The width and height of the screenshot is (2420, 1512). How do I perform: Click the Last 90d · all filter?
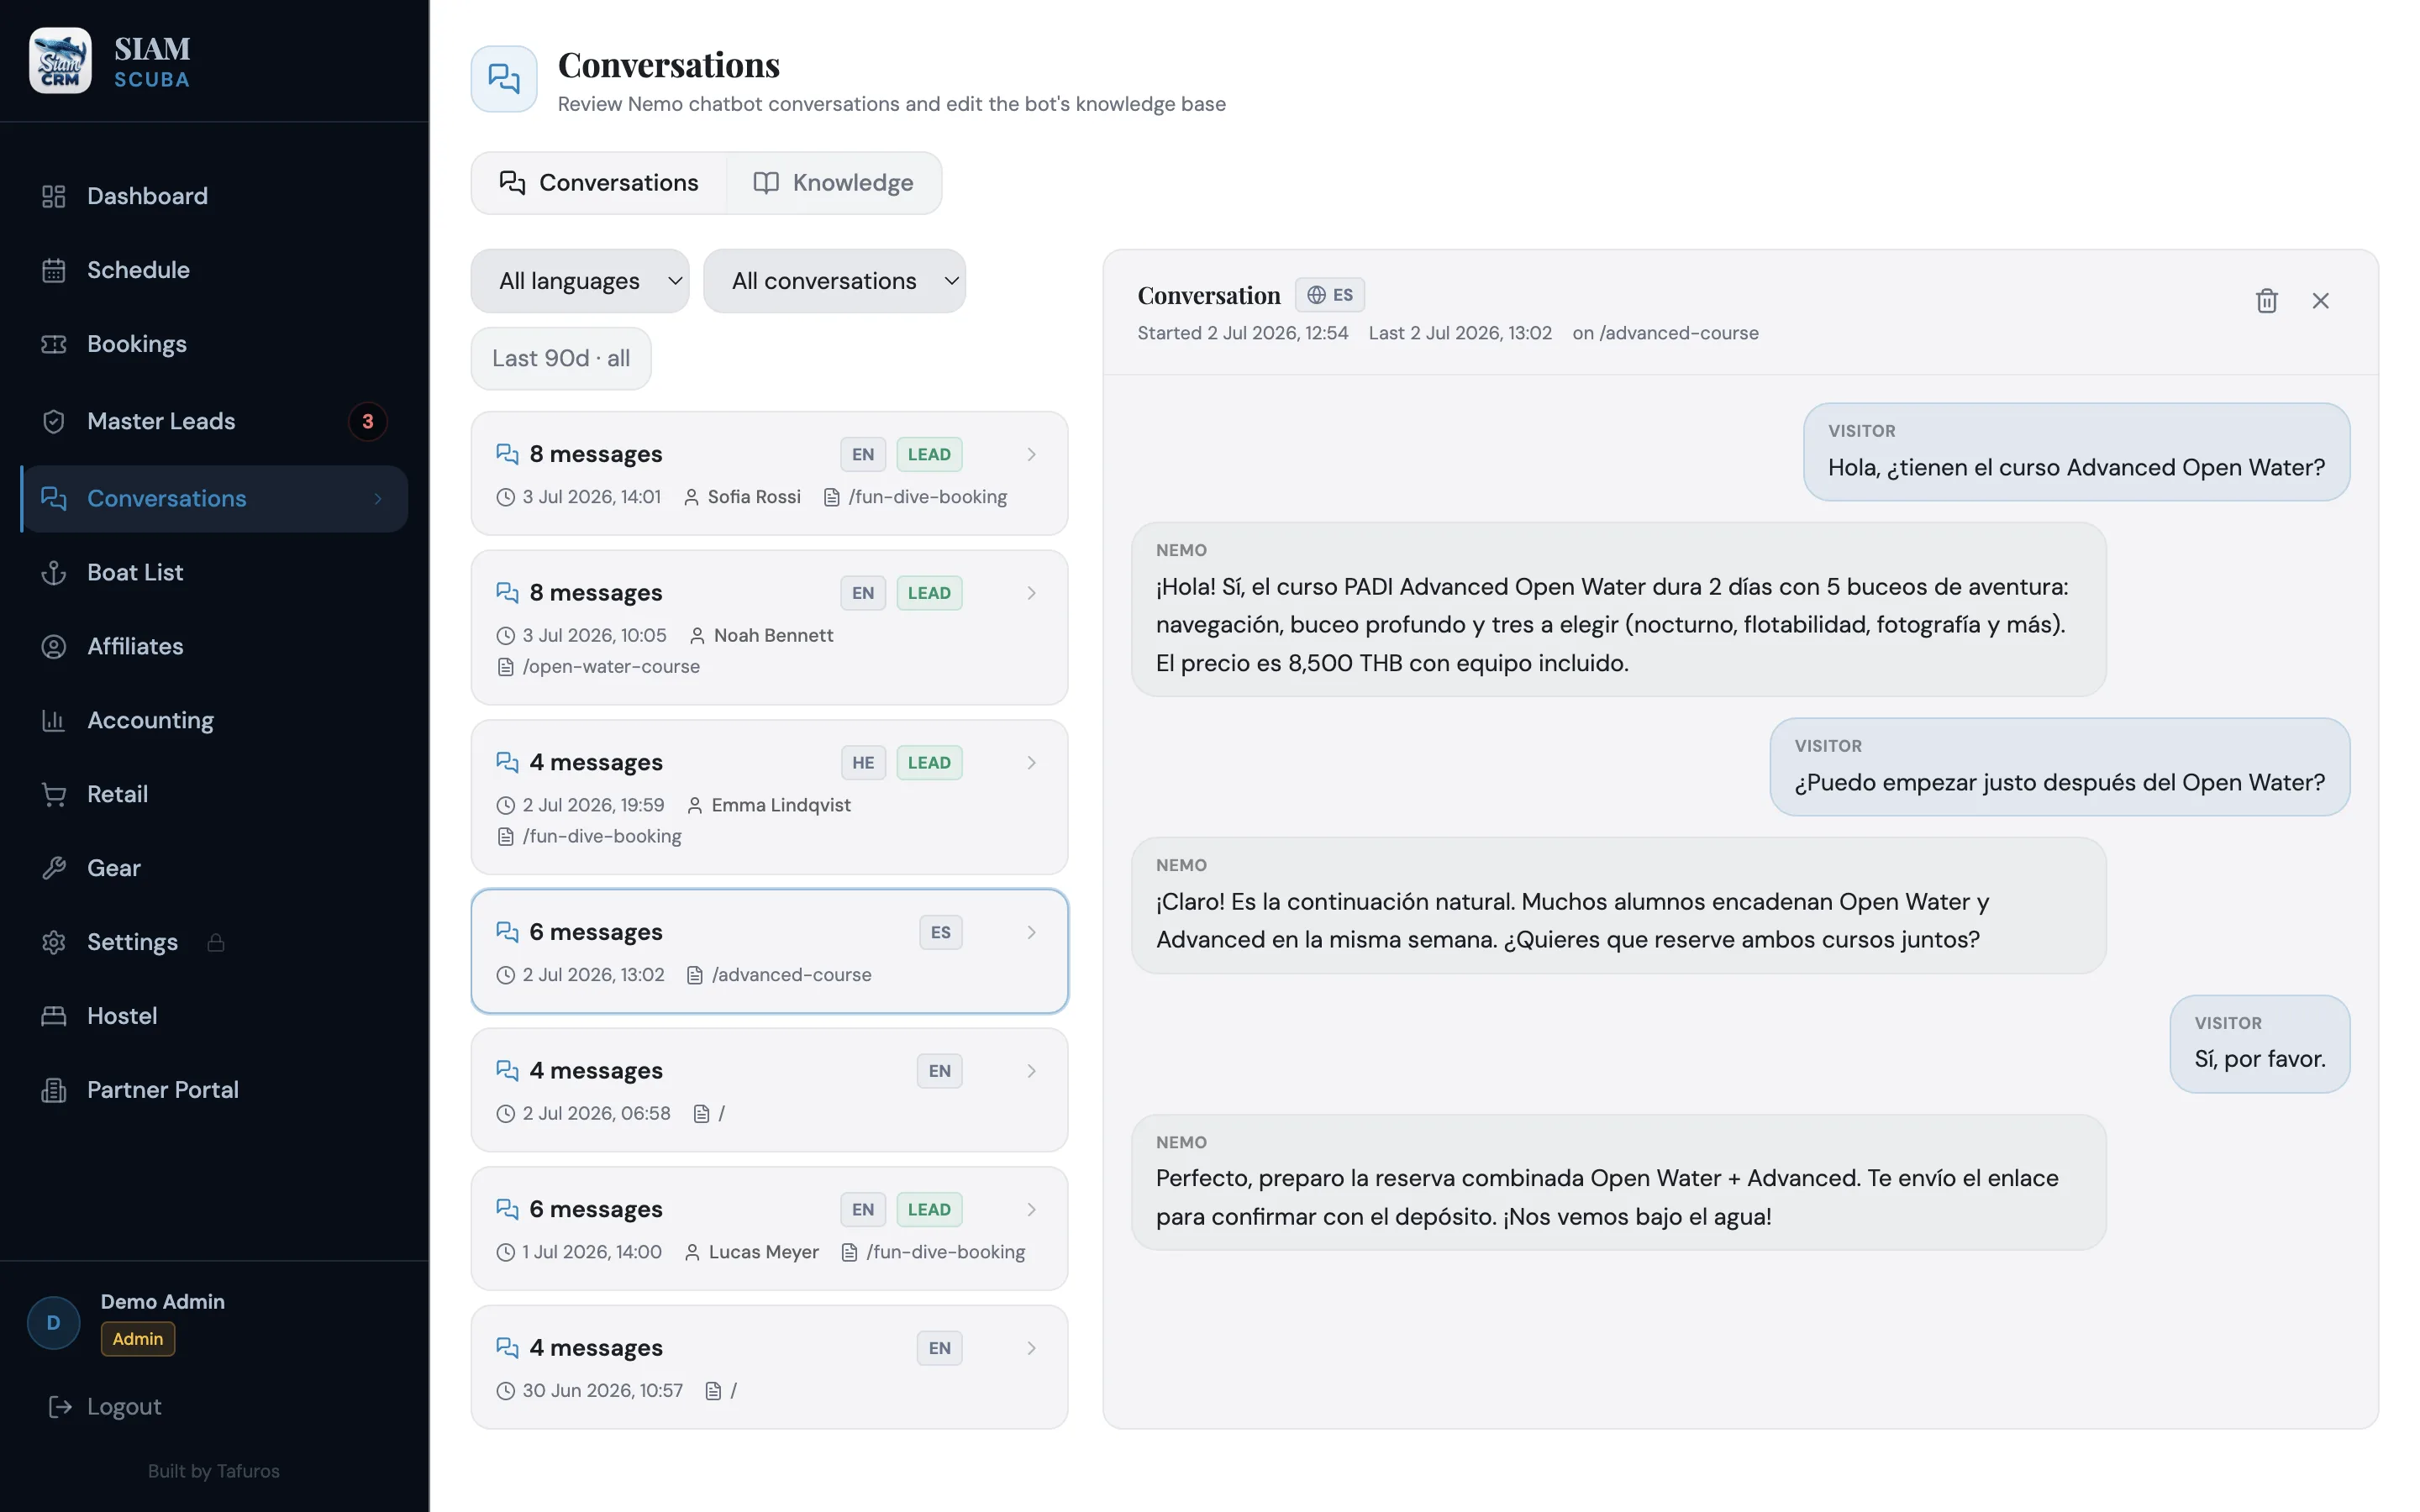[561, 358]
